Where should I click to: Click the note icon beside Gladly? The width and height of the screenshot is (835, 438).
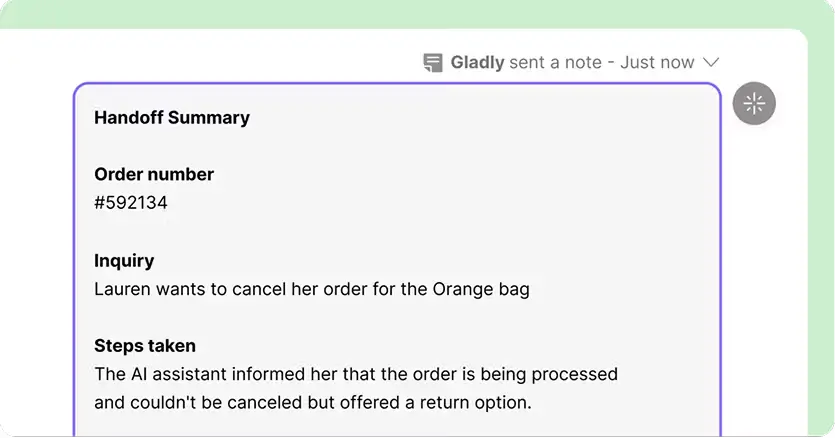[432, 62]
